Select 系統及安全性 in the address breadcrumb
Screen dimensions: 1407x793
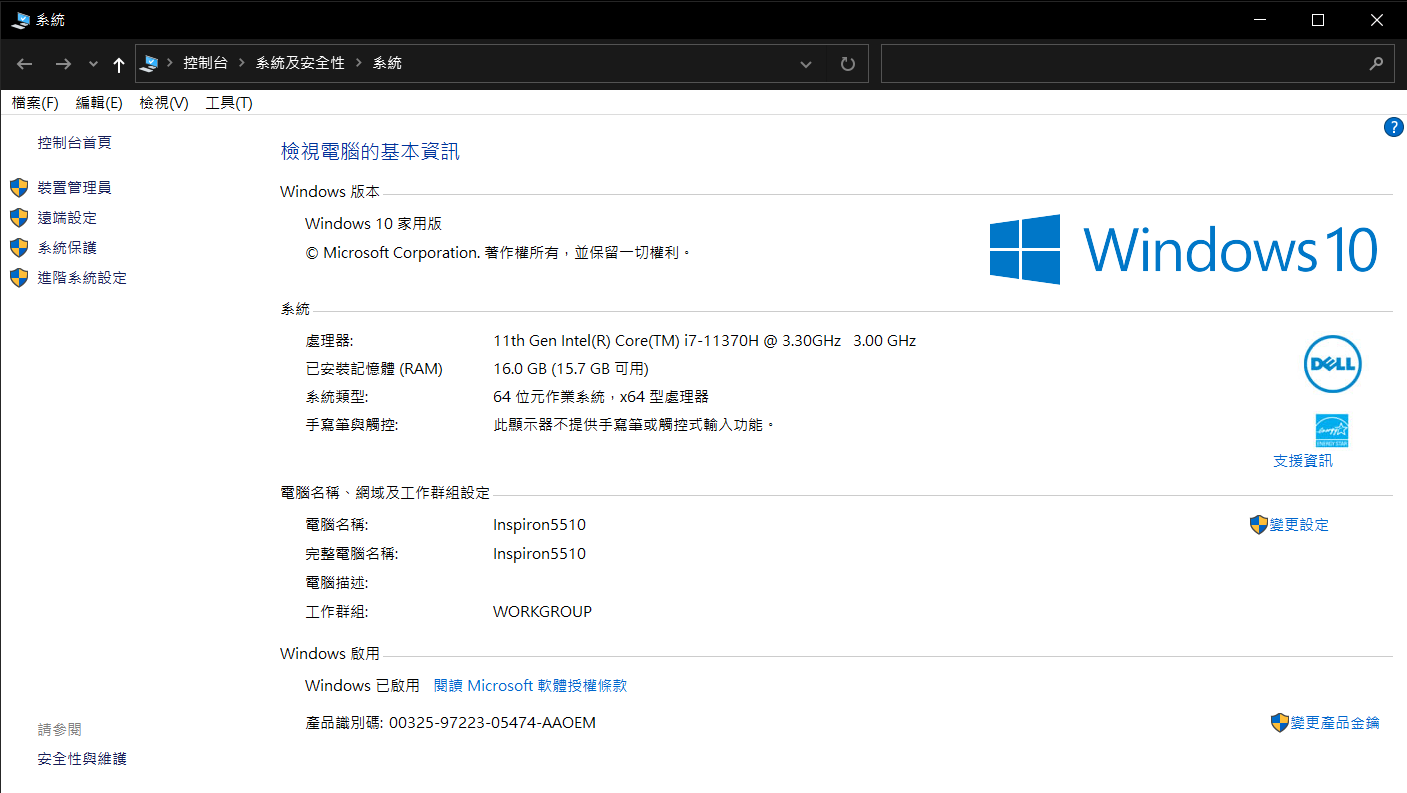tap(300, 63)
